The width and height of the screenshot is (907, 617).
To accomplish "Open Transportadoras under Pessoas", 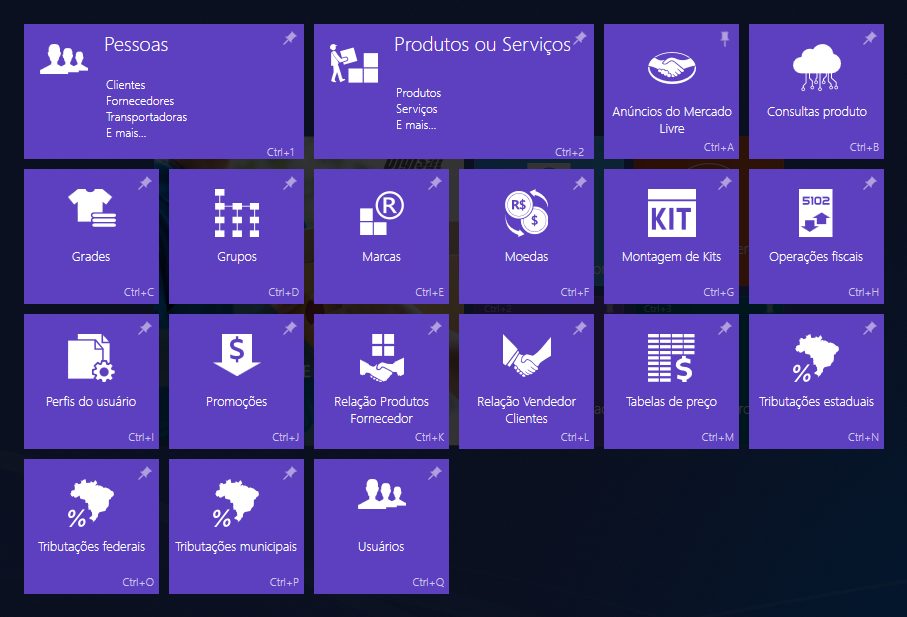I will pyautogui.click(x=146, y=117).
